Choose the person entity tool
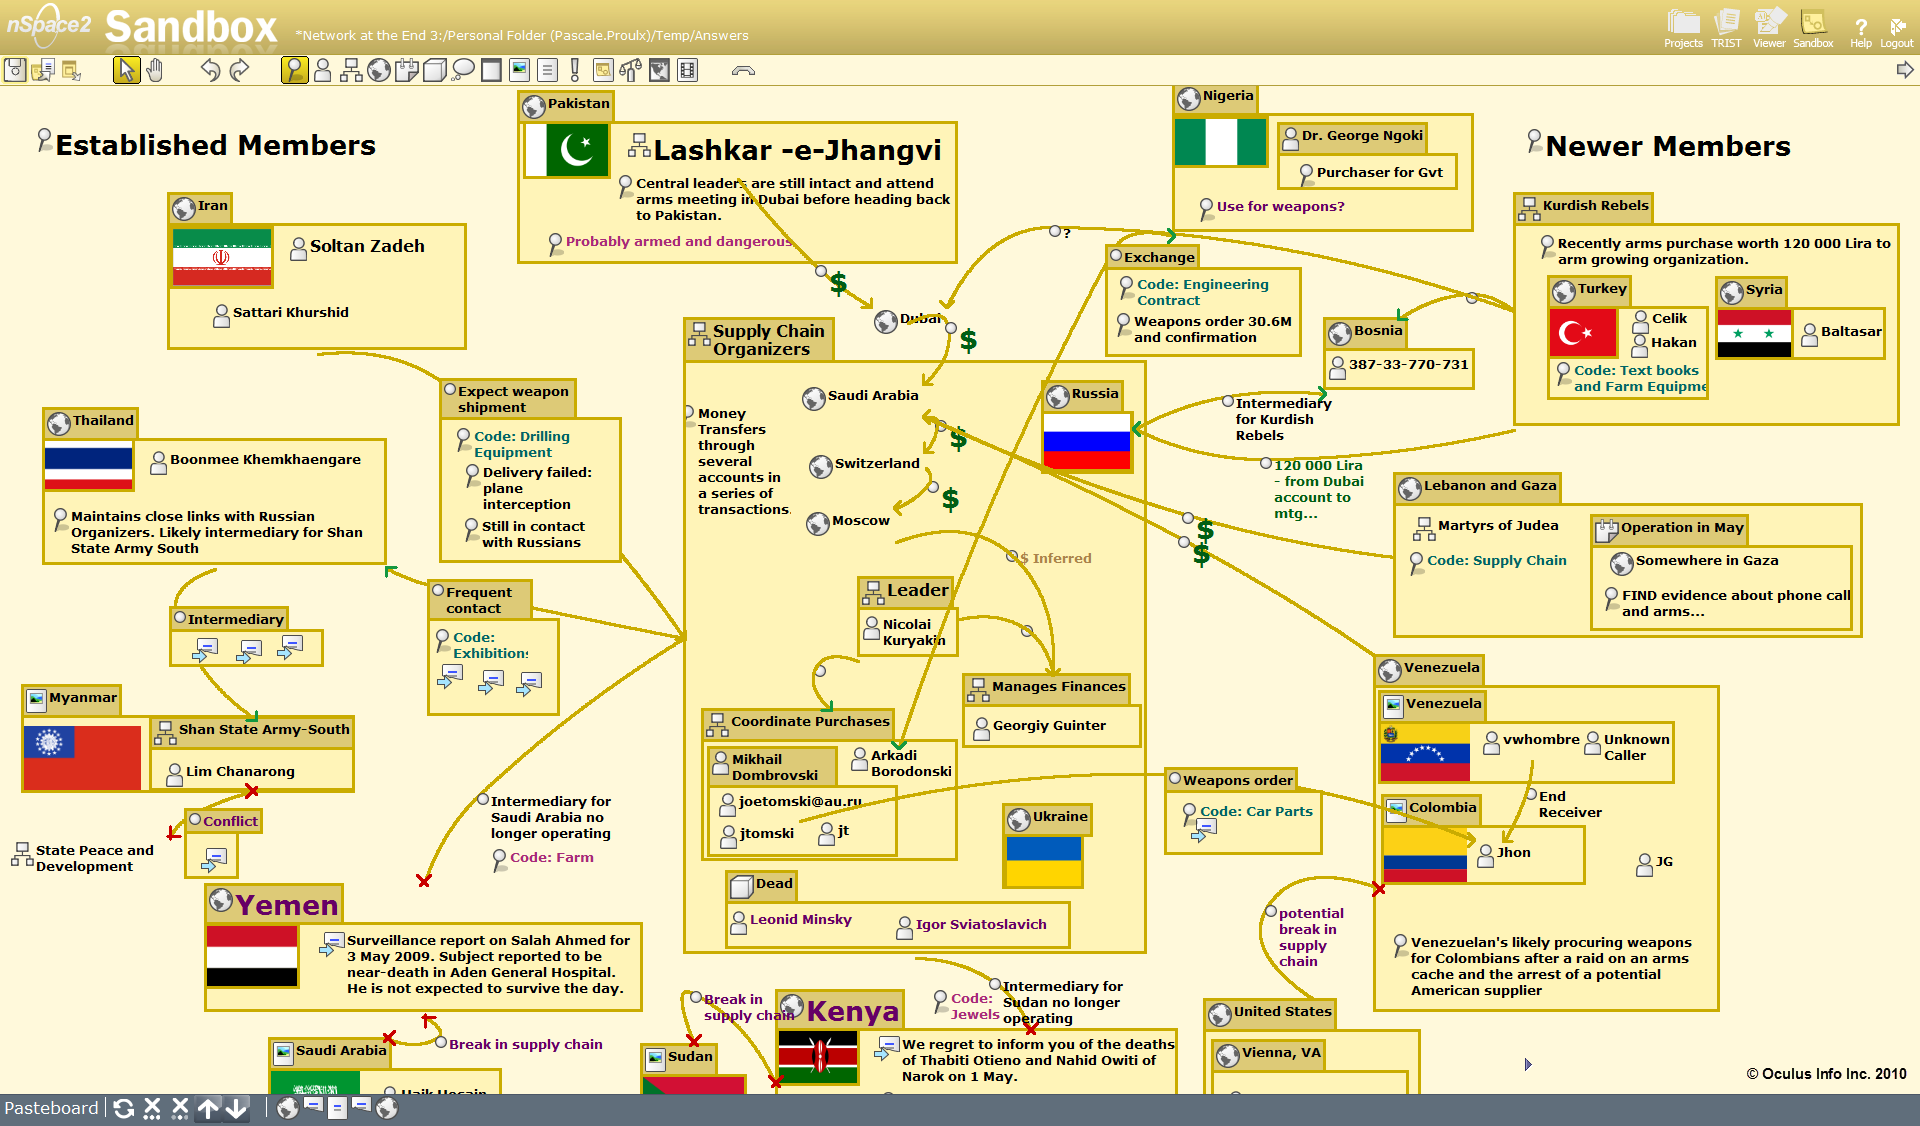The image size is (1920, 1126). [322, 70]
